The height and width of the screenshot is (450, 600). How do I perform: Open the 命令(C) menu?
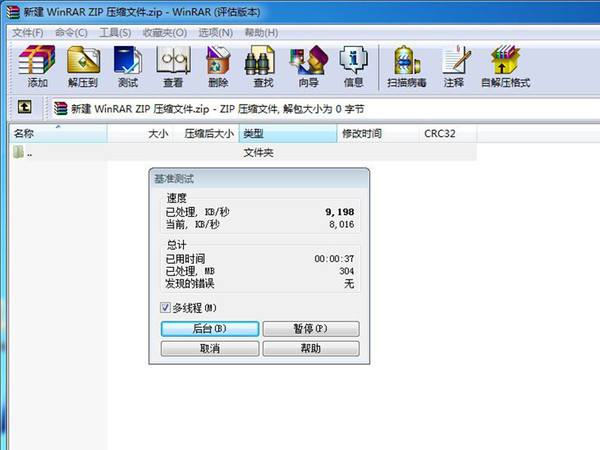click(71, 33)
